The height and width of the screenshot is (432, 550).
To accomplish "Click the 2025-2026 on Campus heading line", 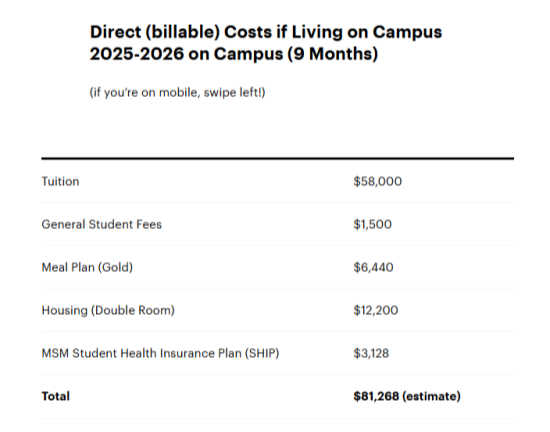I will [x=234, y=54].
